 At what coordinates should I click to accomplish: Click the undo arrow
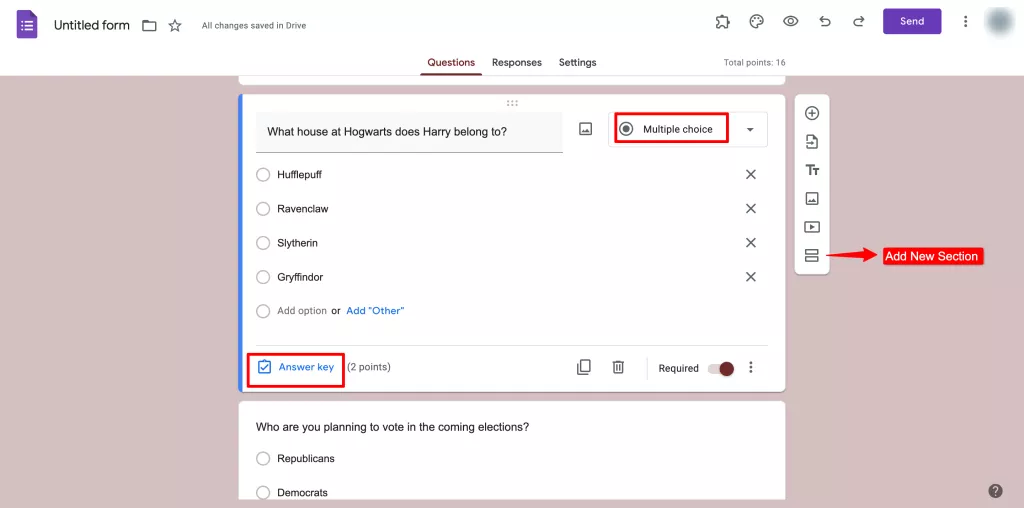[x=825, y=22]
